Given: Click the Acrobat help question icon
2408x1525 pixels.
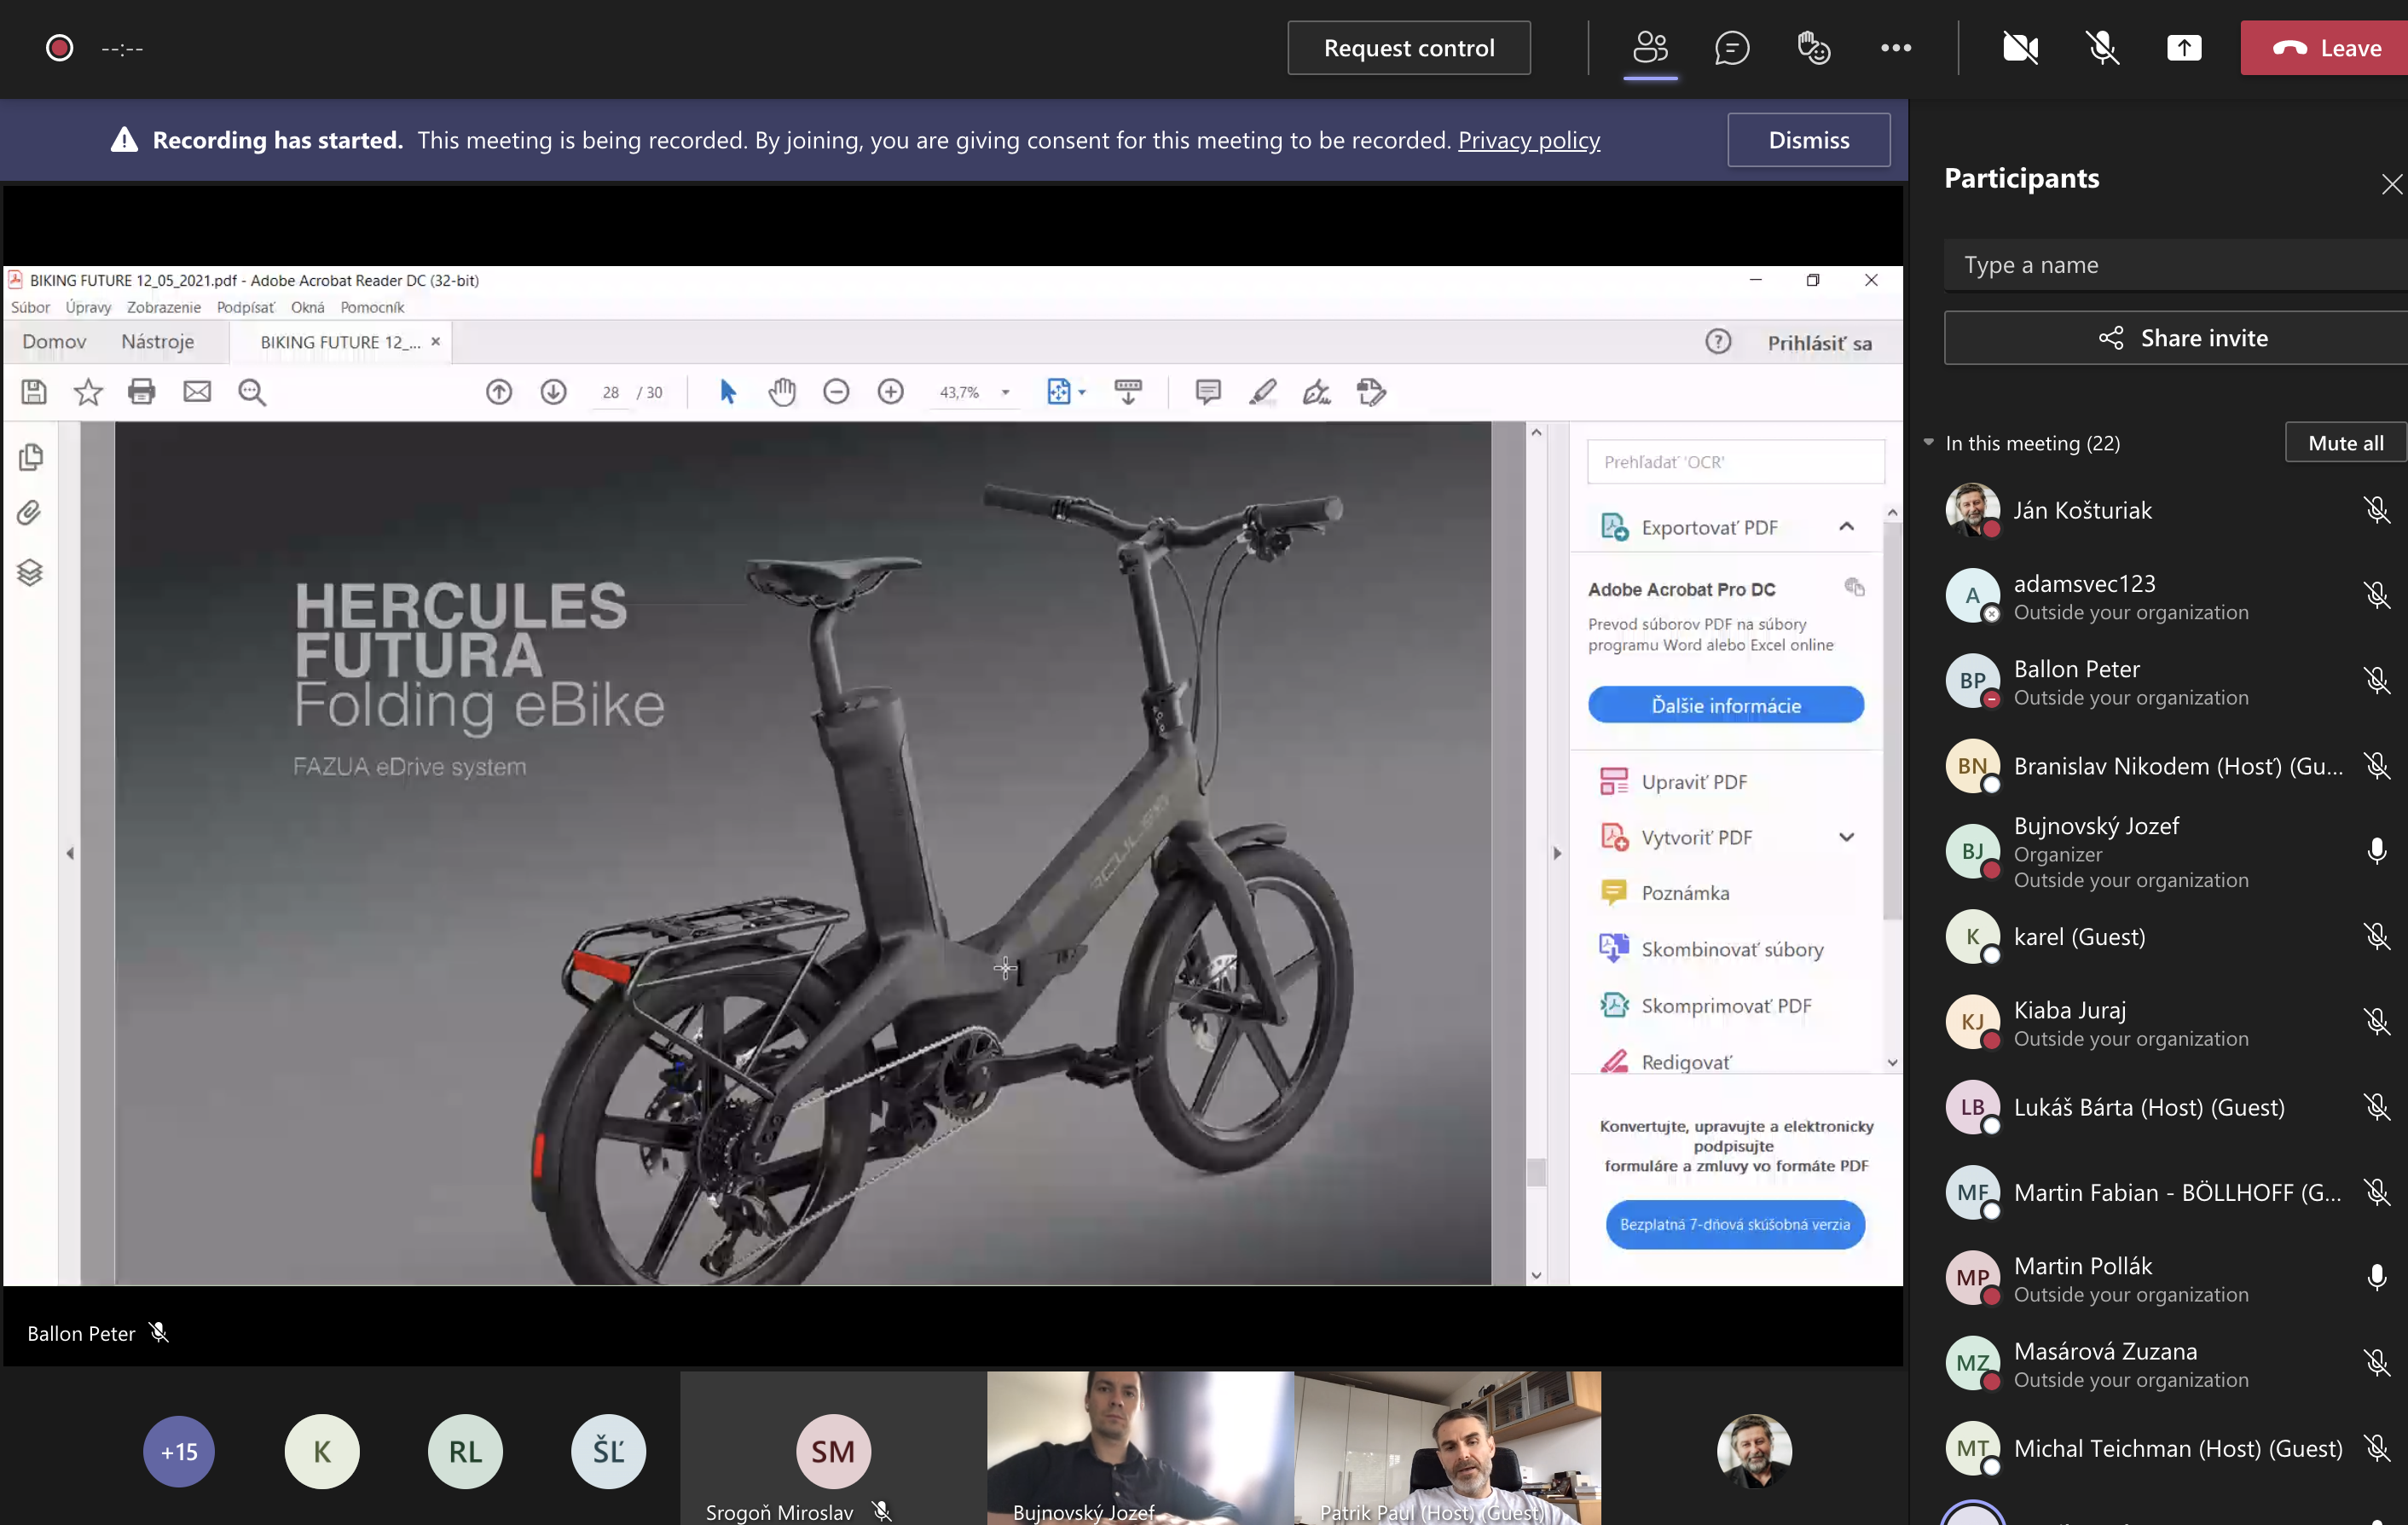Looking at the screenshot, I should [x=1717, y=342].
